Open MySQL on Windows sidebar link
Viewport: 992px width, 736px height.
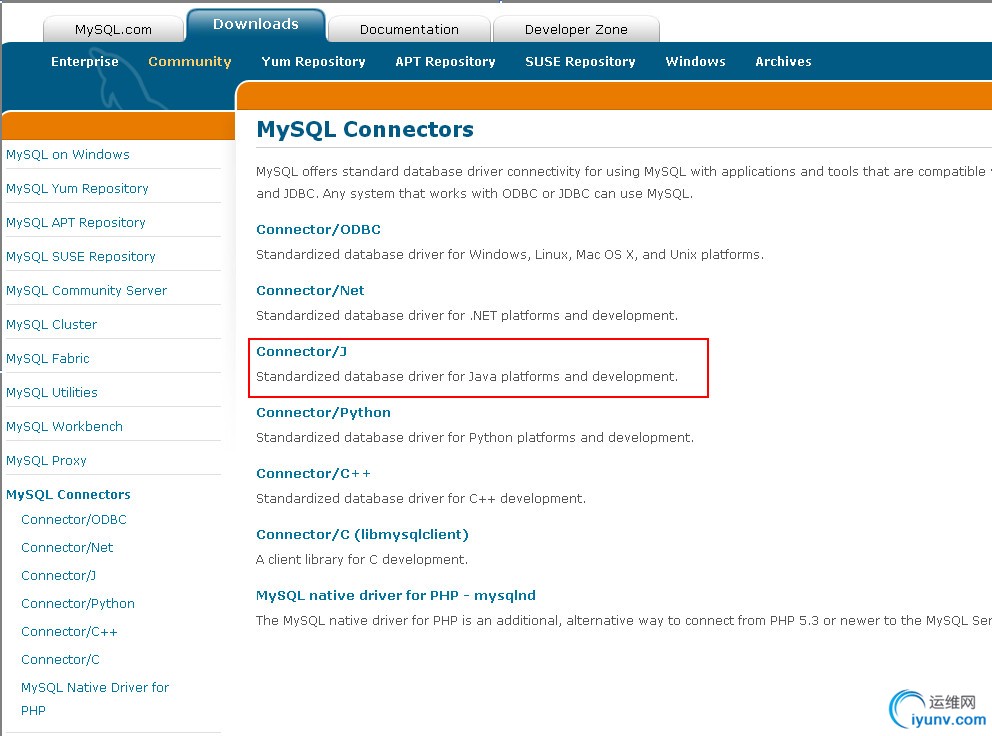68,154
